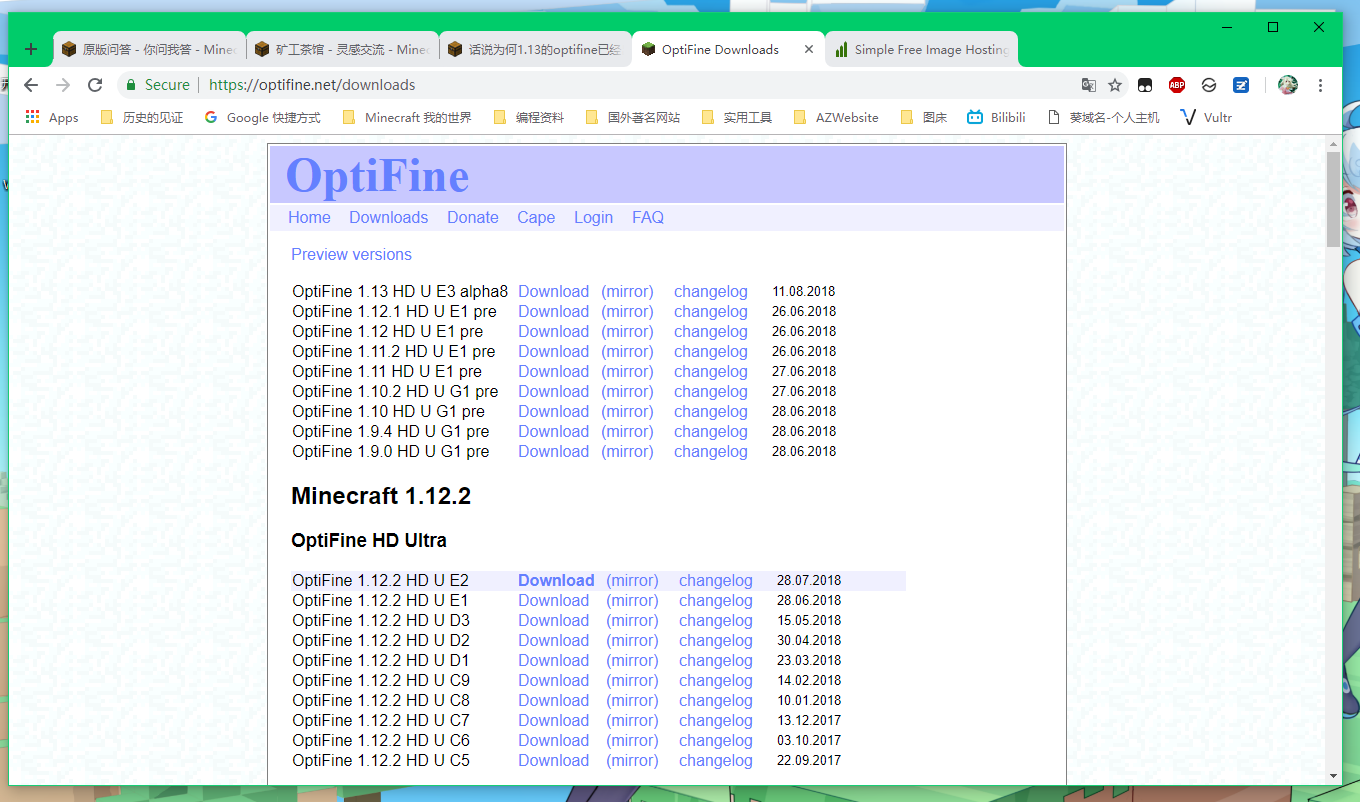The image size is (1360, 802).
Task: Download OptiFine 1.12.2 HD U C8
Action: tap(553, 701)
